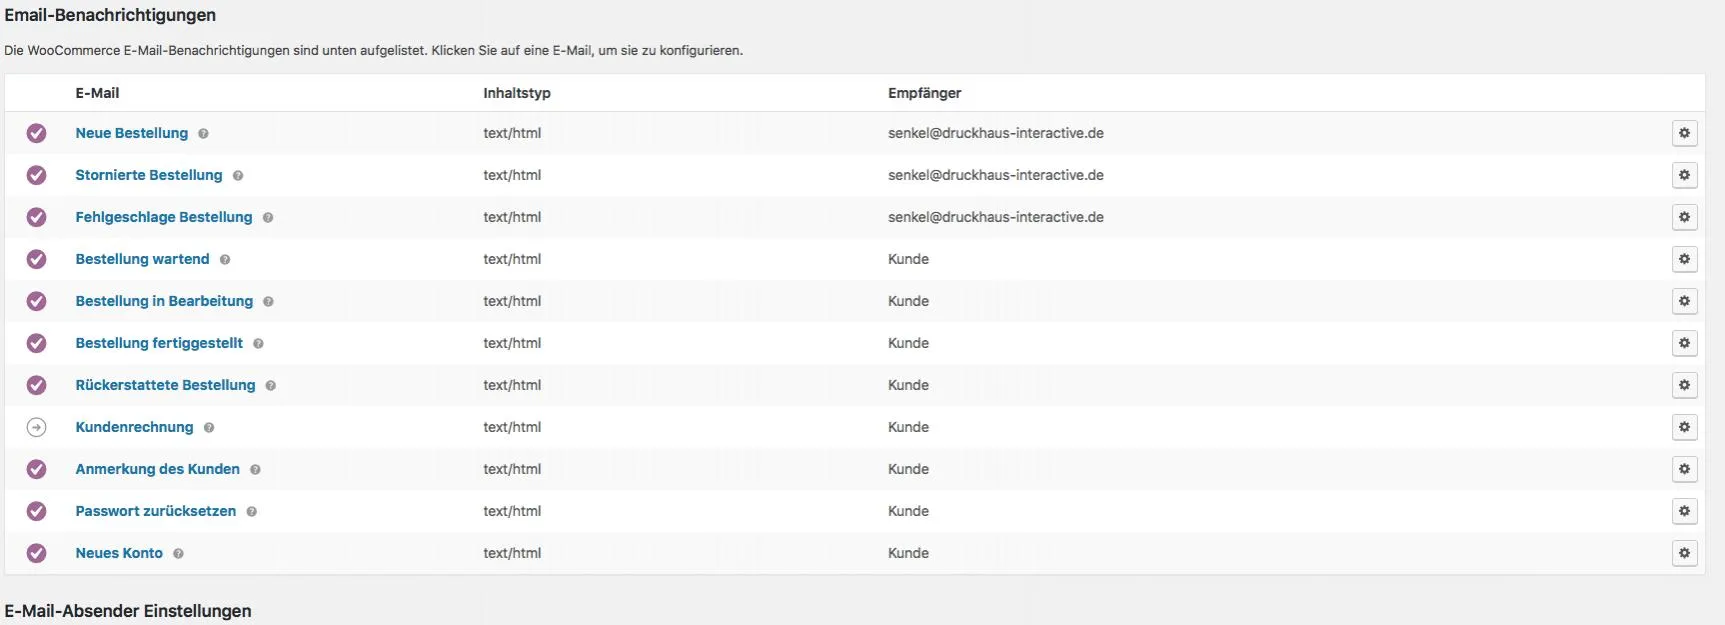Open gear settings for Neue Bestellung email
1725x625 pixels.
[1684, 133]
